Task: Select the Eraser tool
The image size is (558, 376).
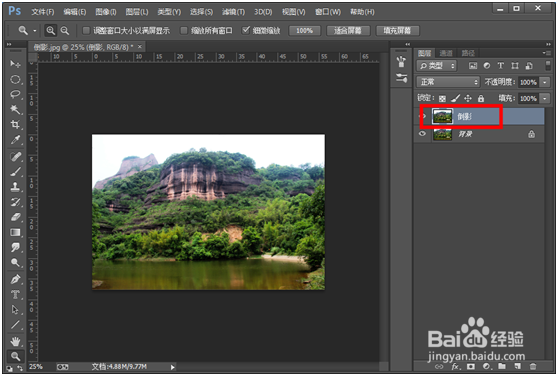Action: pyautogui.click(x=15, y=217)
